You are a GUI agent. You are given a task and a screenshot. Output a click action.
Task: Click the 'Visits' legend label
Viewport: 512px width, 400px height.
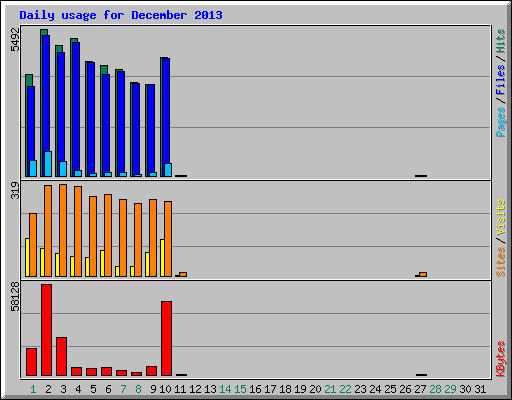tap(501, 217)
